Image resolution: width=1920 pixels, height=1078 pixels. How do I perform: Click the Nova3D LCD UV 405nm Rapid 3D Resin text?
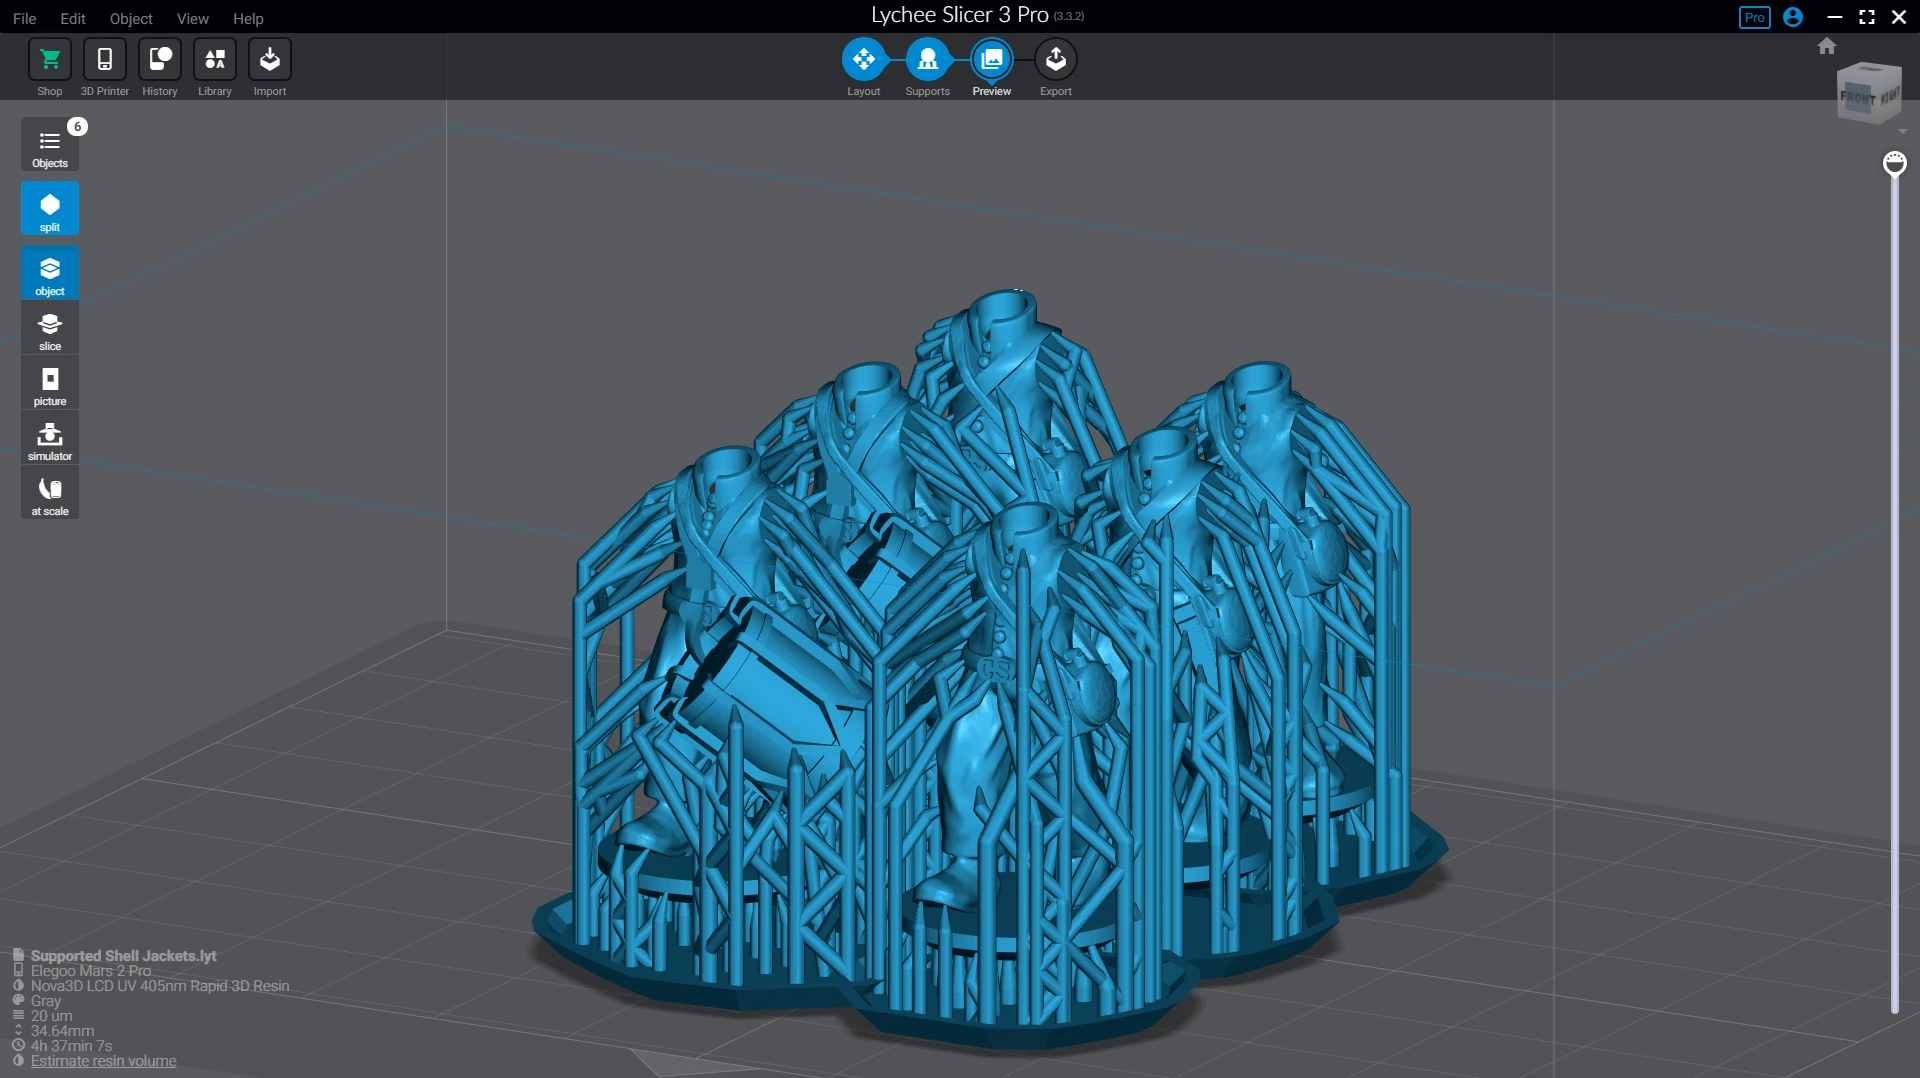[x=160, y=986]
